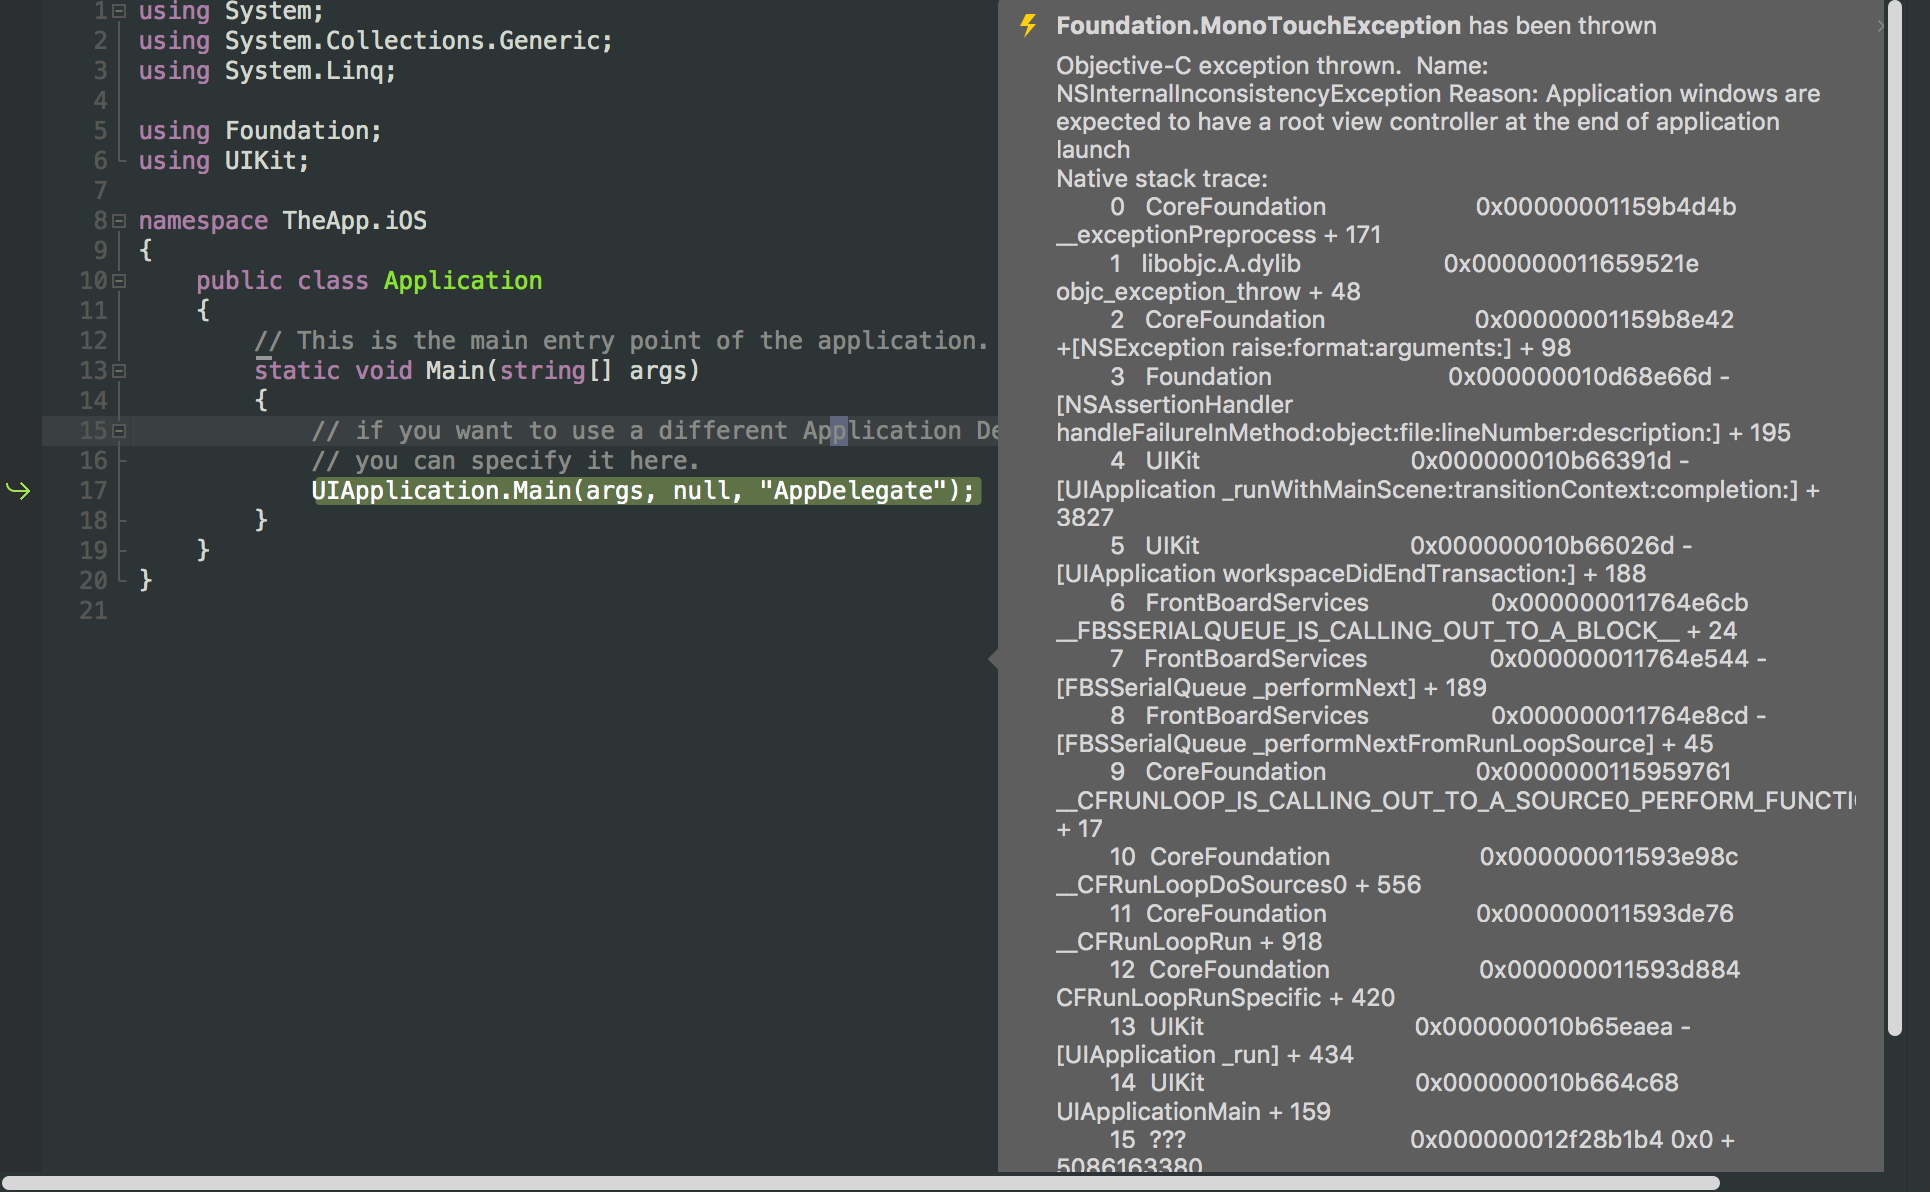Collapse the Main method fold at line 13
This screenshot has width=1930, height=1192.
119,371
